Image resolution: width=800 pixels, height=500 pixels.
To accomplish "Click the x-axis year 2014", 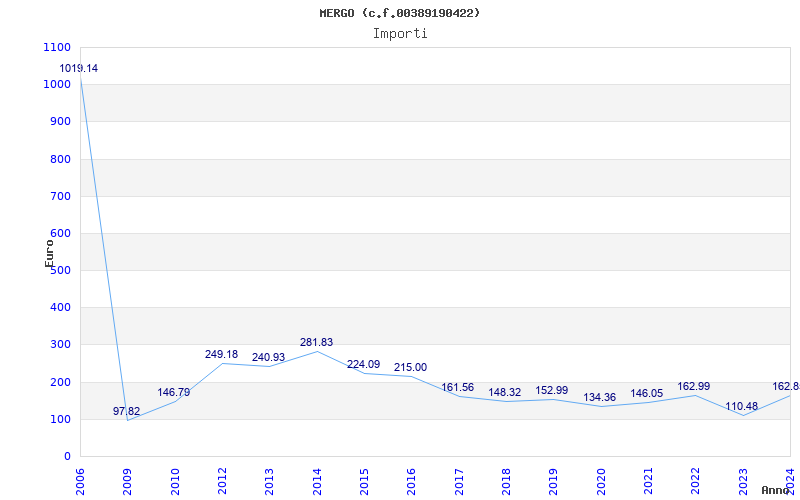I will [x=316, y=482].
